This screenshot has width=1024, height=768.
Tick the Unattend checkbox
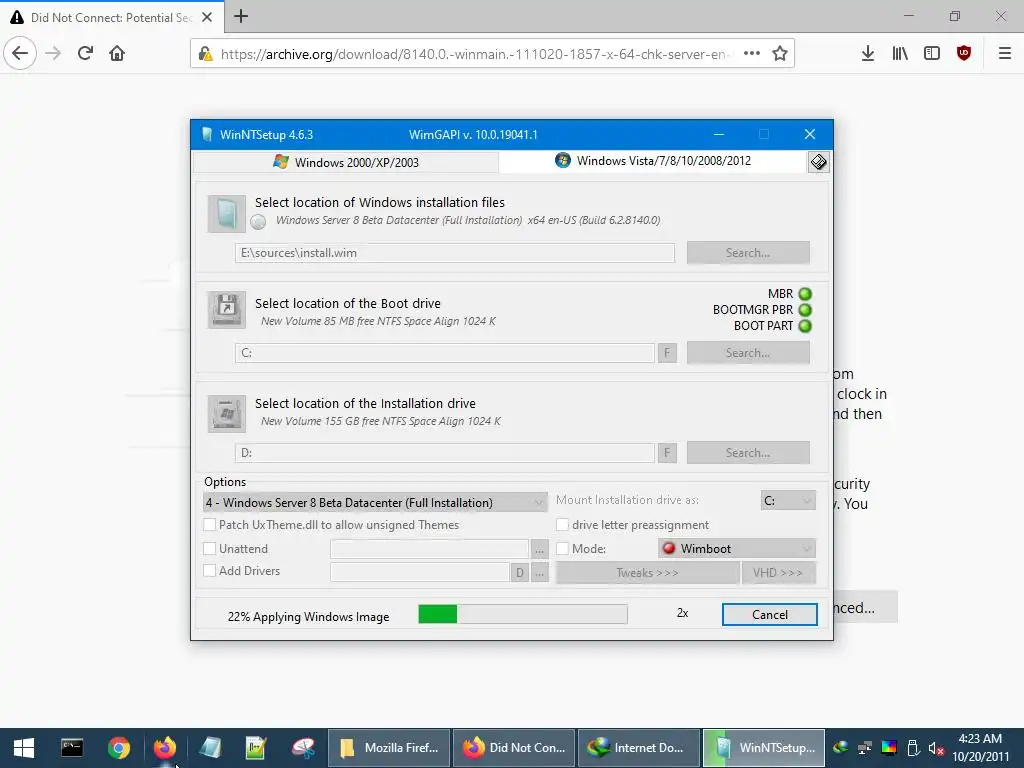coord(210,549)
